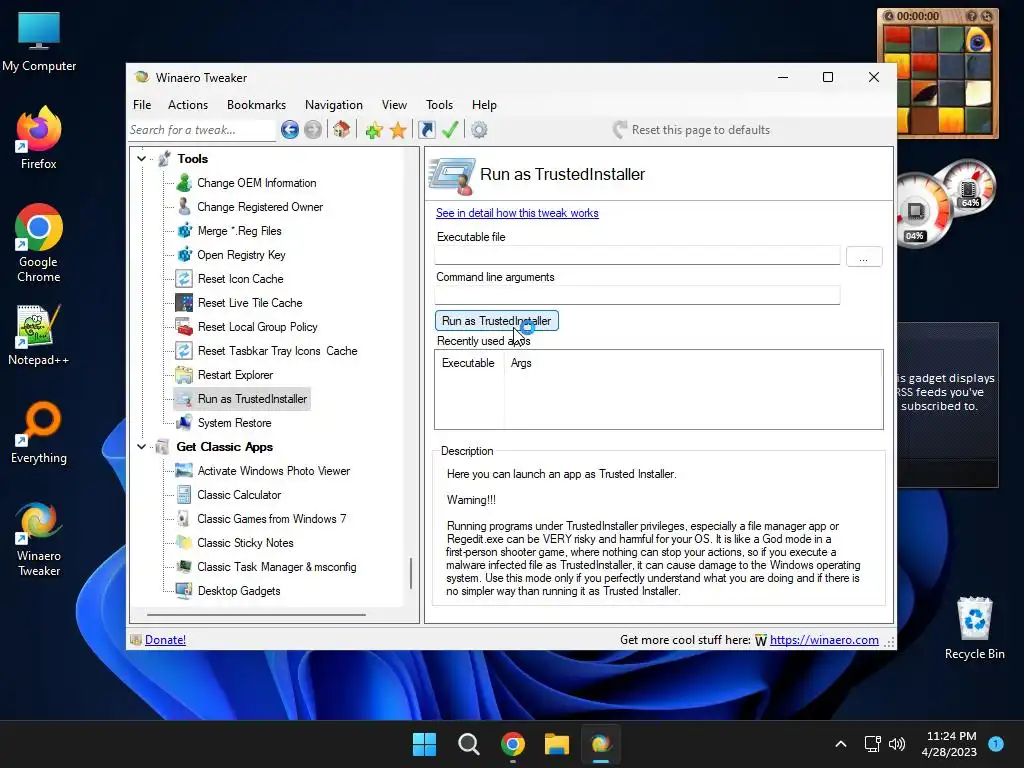This screenshot has width=1024, height=768.
Task: Open the Help menu
Action: [x=485, y=104]
